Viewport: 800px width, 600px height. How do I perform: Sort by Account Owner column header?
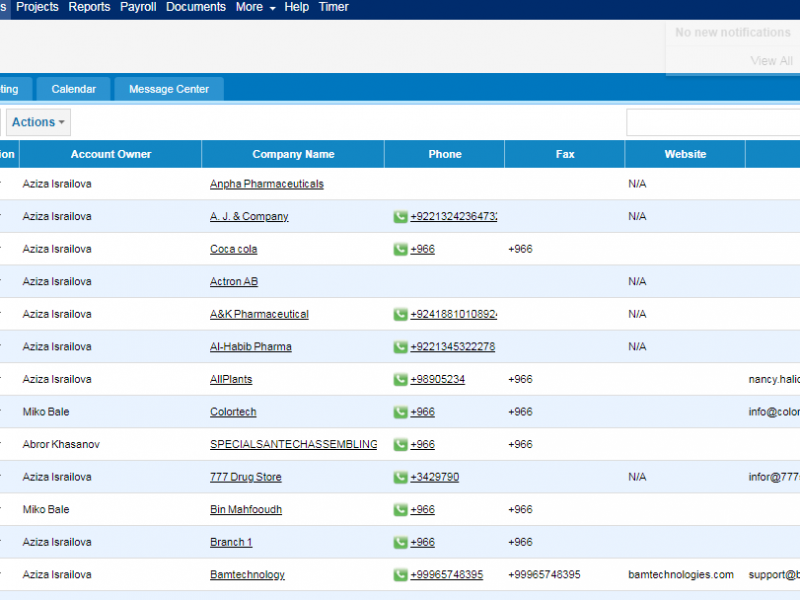click(x=111, y=154)
